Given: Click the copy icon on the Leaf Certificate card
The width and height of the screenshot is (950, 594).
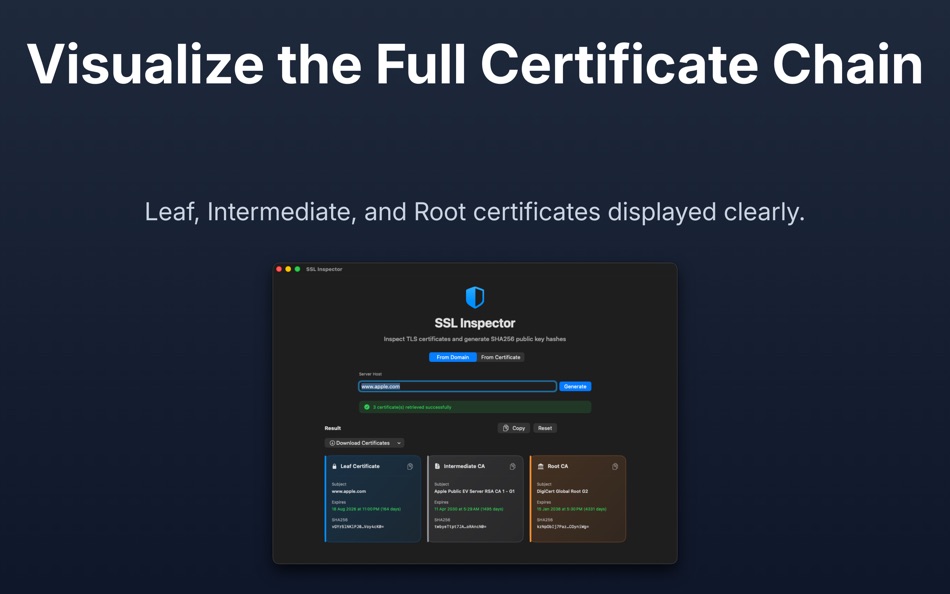Looking at the screenshot, I should tap(409, 466).
